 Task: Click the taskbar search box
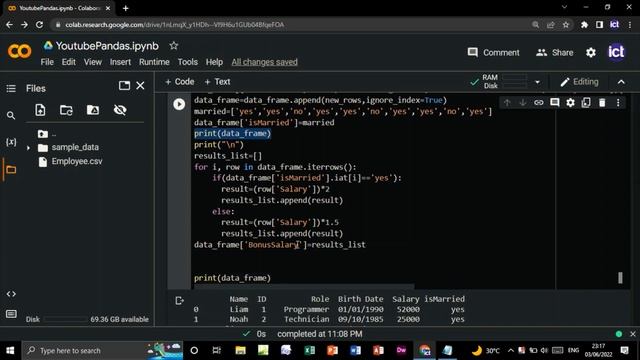coord(102,350)
